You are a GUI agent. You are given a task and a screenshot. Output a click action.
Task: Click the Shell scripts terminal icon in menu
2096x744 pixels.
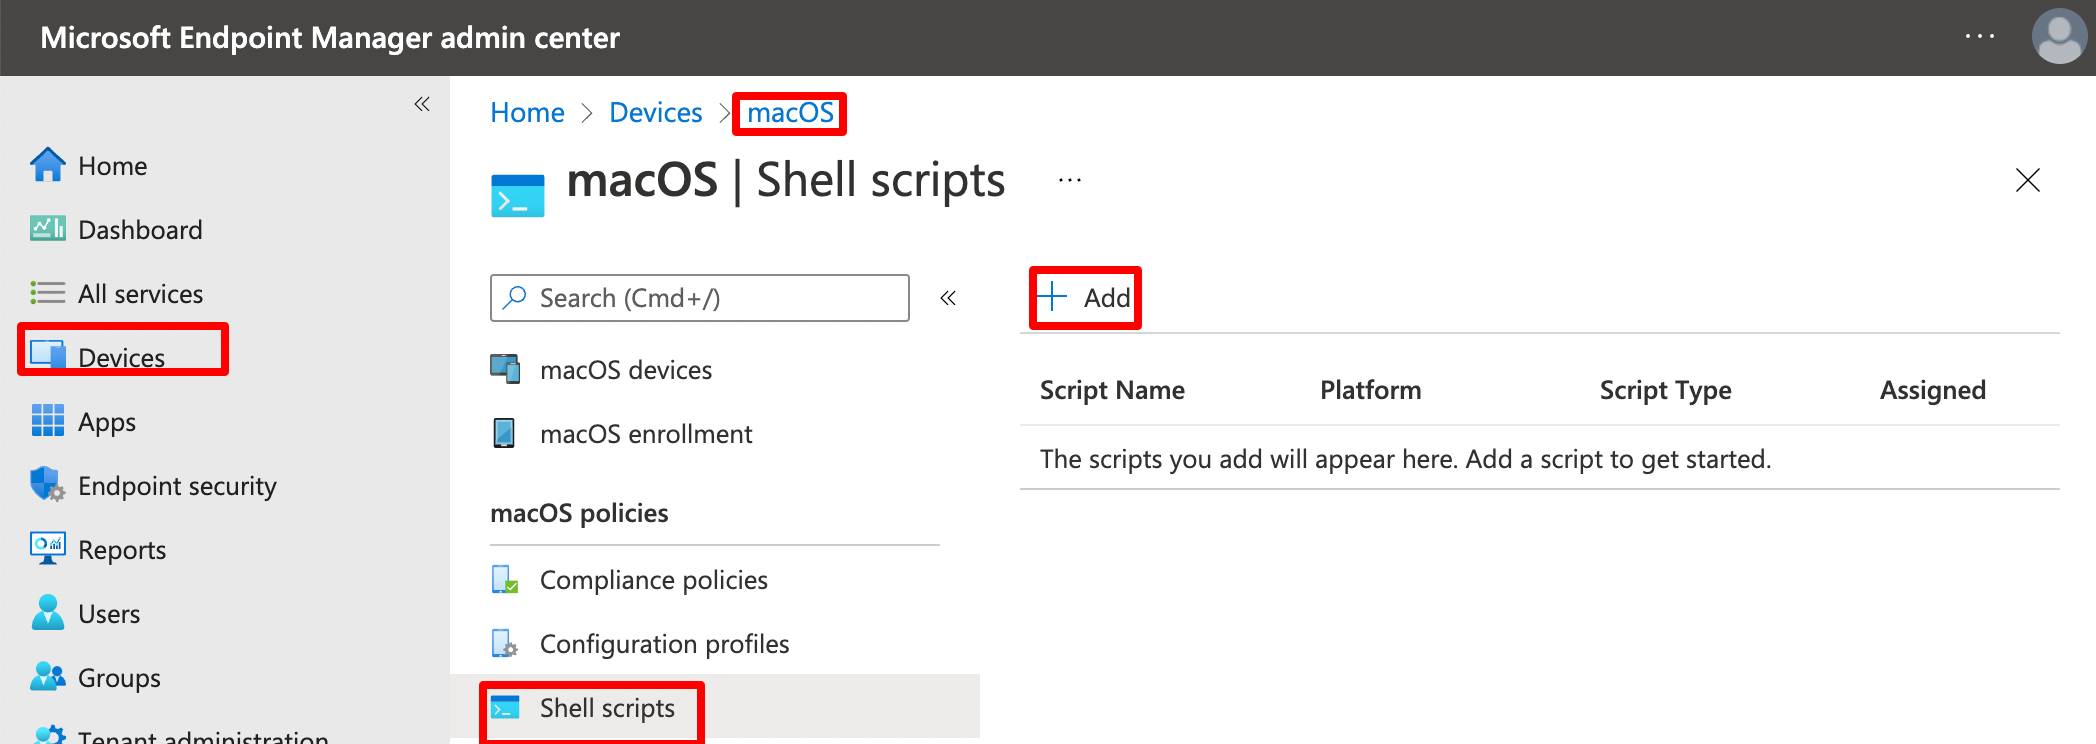tap(505, 708)
